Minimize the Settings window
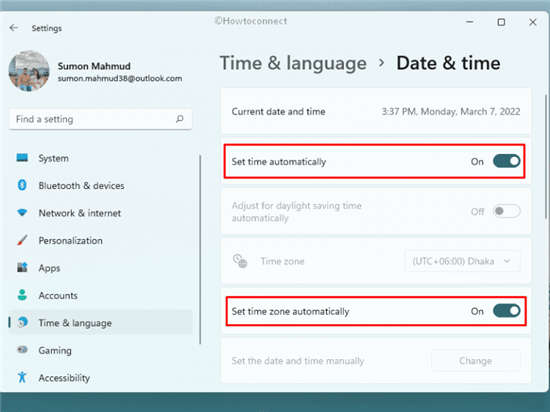Image resolution: width=550 pixels, height=412 pixels. coord(470,22)
